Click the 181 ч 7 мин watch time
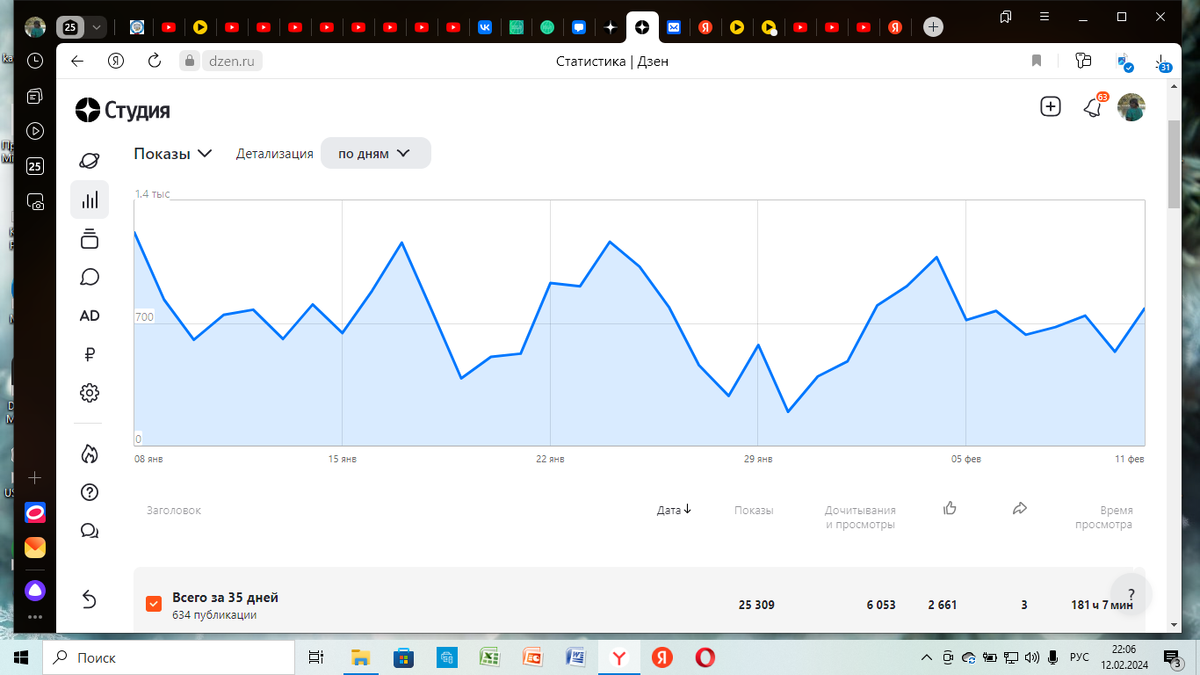The width and height of the screenshot is (1200, 675). point(1101,605)
